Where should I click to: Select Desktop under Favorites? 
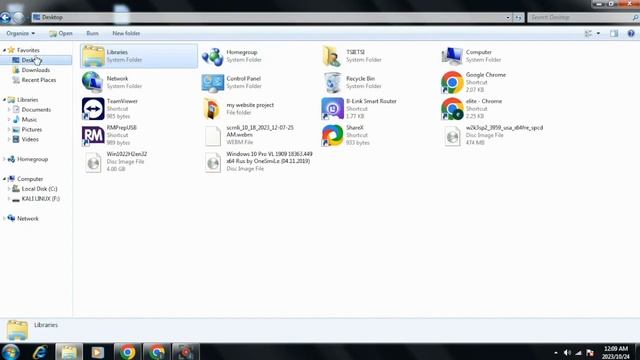tap(36, 60)
